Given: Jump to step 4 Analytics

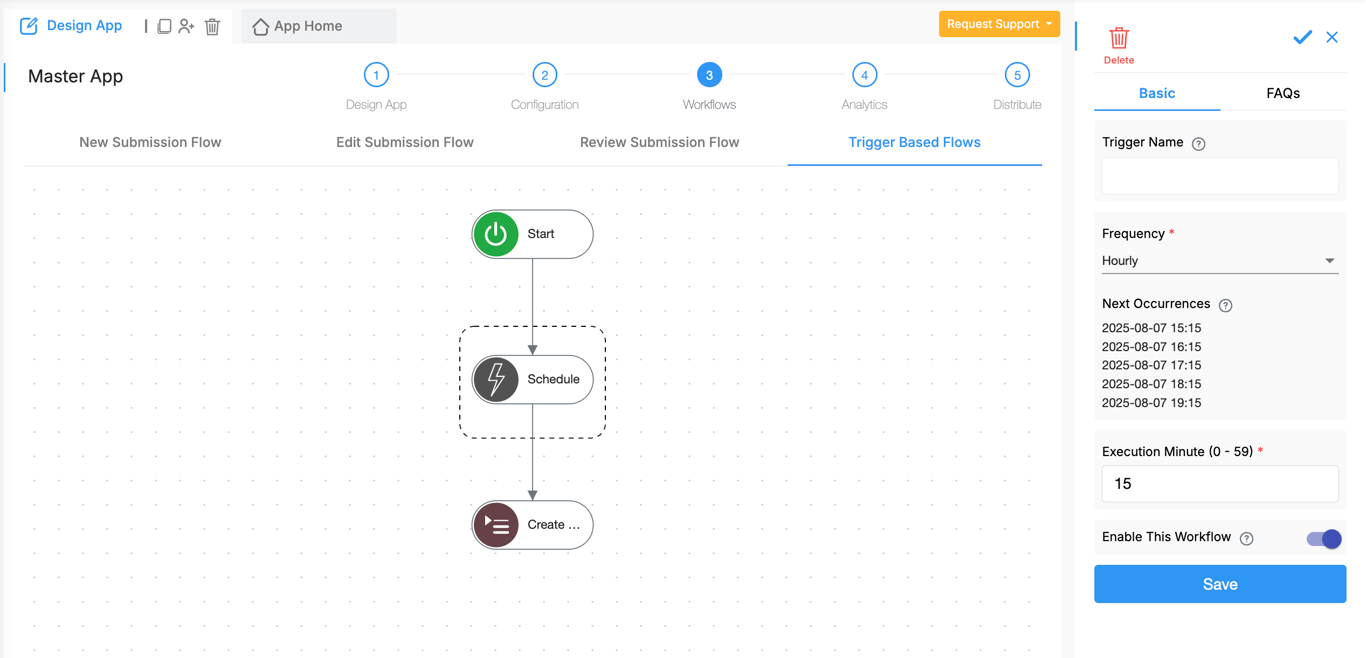Looking at the screenshot, I should tap(864, 76).
